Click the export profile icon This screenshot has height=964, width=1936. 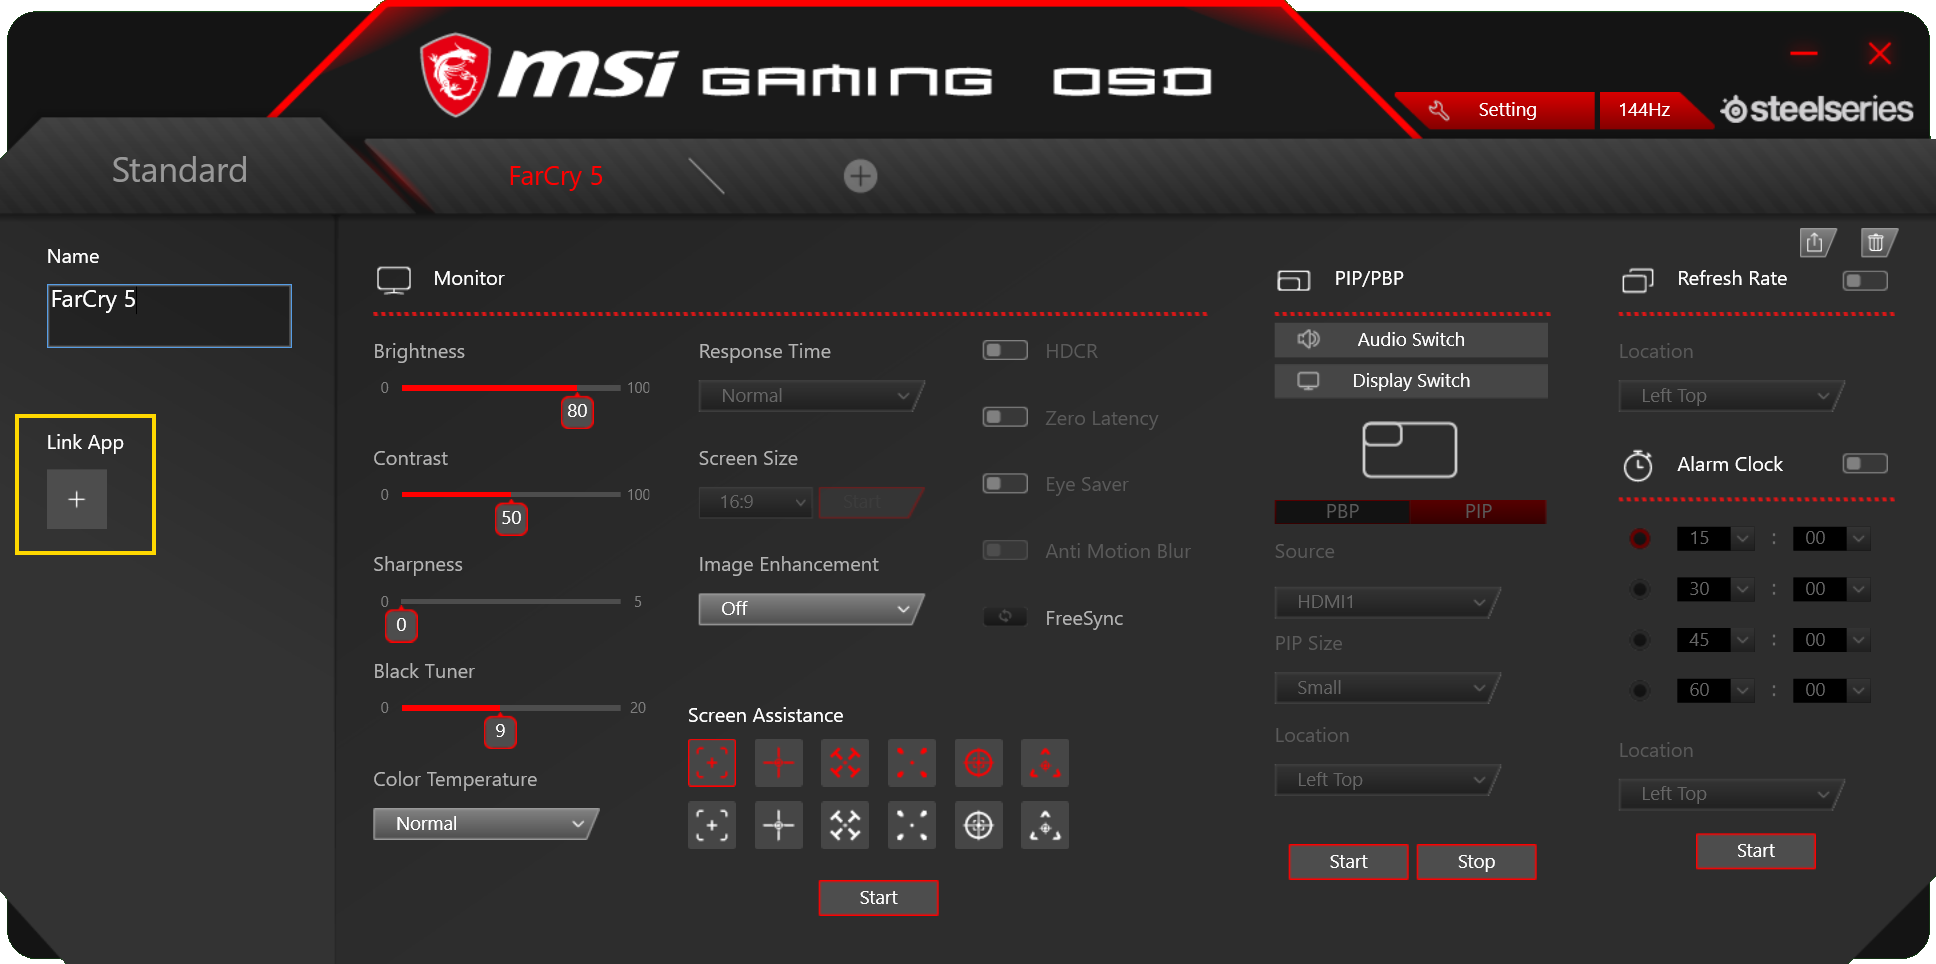click(1816, 242)
